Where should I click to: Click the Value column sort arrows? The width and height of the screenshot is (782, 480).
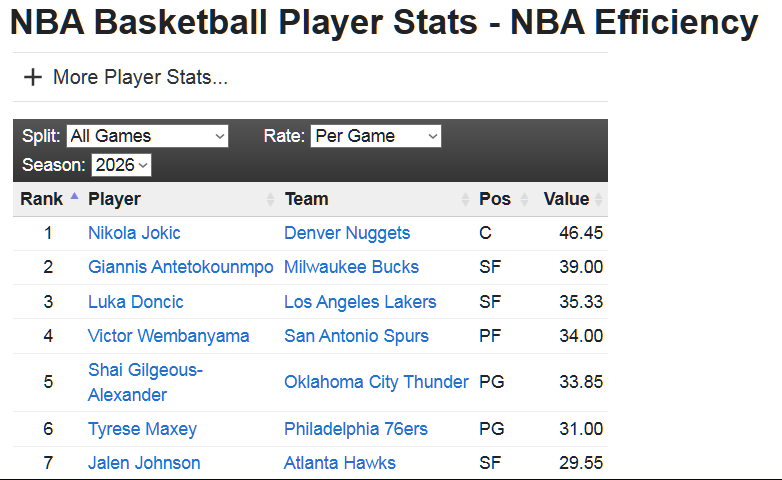598,199
